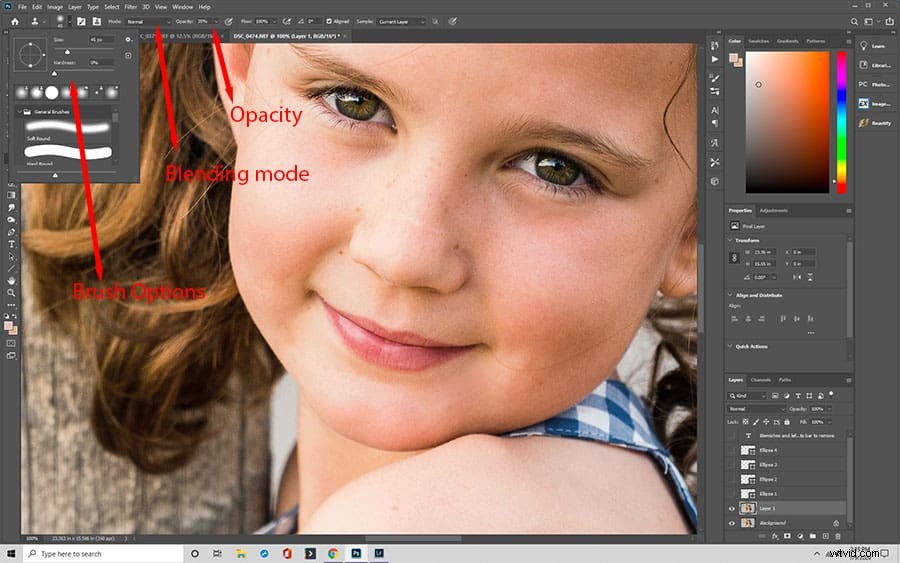Open the Beautify plugin panel
The width and height of the screenshot is (900, 563).
pyautogui.click(x=874, y=123)
